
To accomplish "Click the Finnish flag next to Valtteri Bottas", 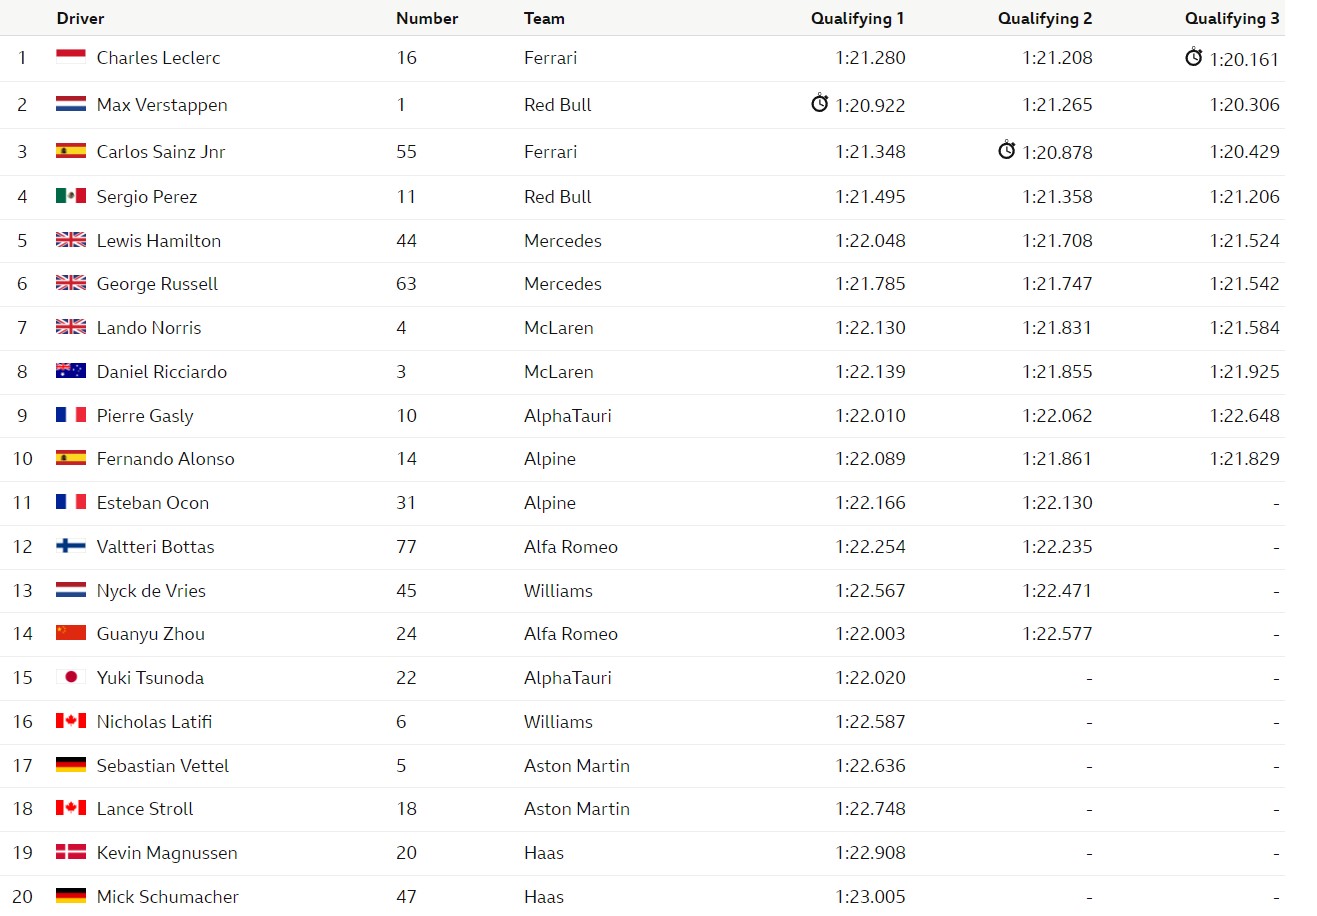I will click(x=71, y=546).
